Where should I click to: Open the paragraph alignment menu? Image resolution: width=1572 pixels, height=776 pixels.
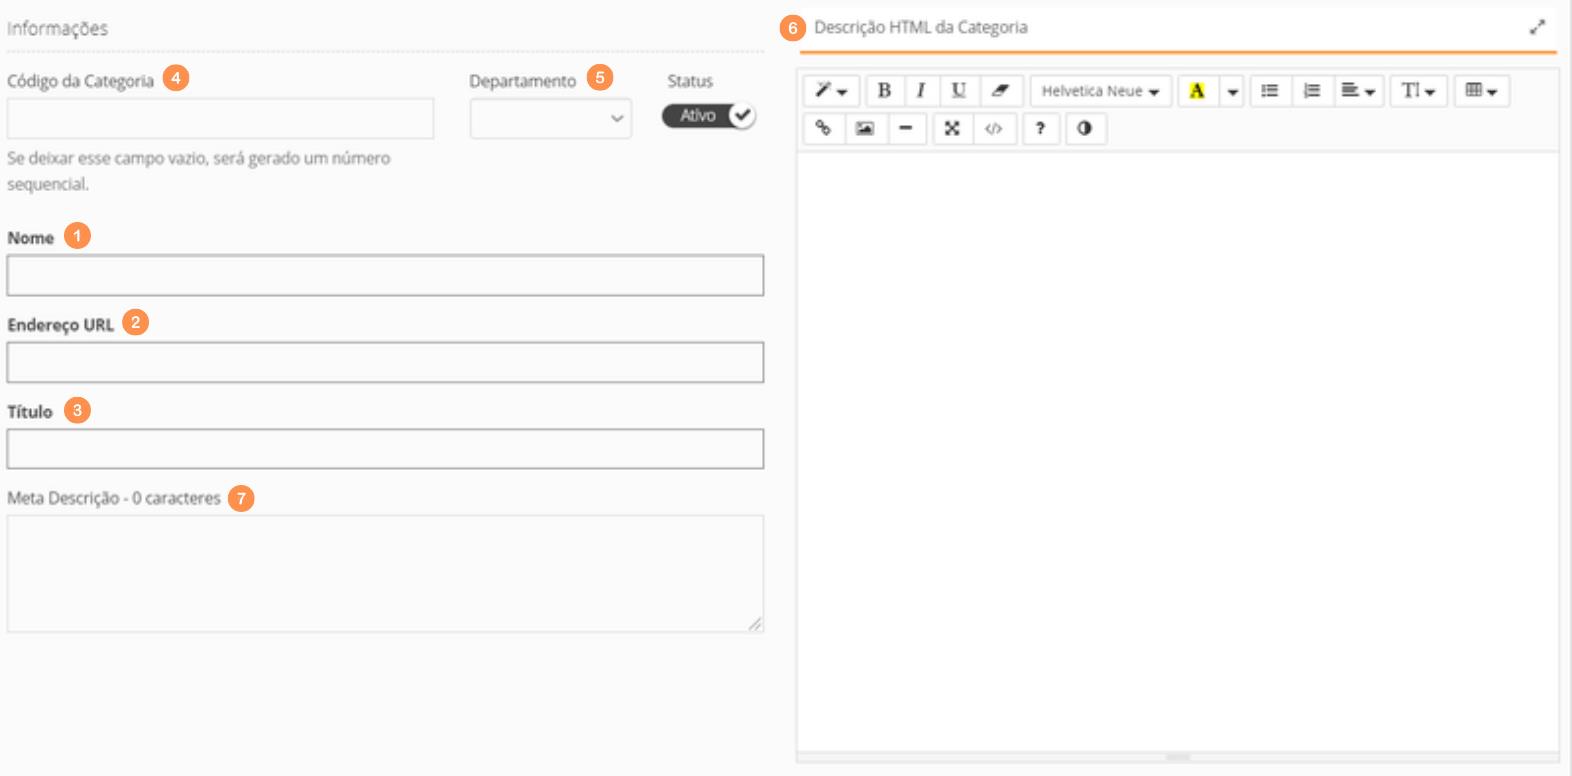tap(1357, 91)
